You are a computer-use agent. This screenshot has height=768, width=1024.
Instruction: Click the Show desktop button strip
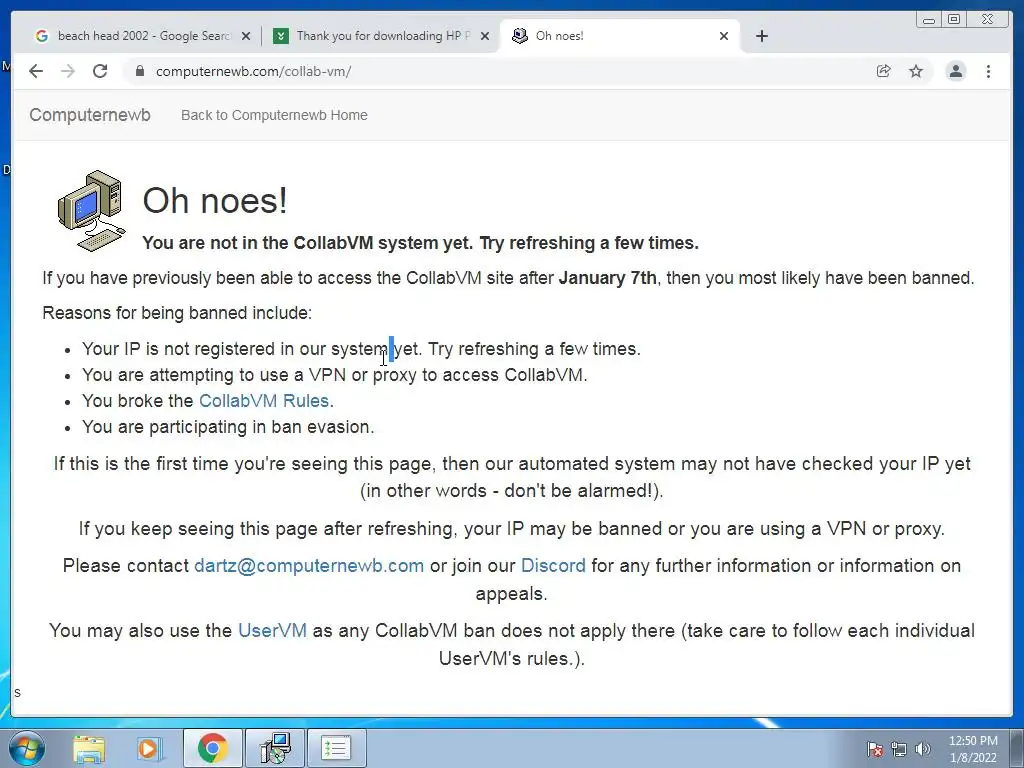point(1019,748)
